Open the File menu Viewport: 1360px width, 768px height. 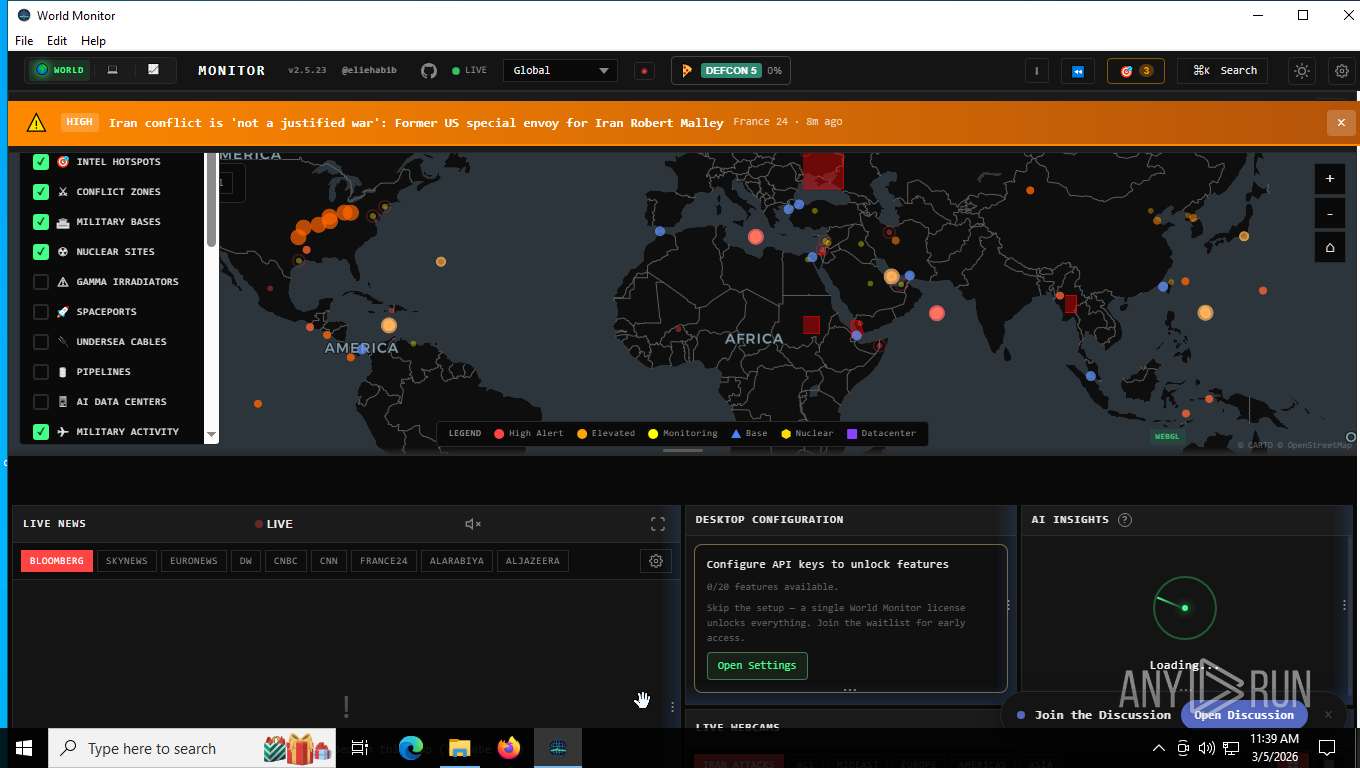click(24, 41)
